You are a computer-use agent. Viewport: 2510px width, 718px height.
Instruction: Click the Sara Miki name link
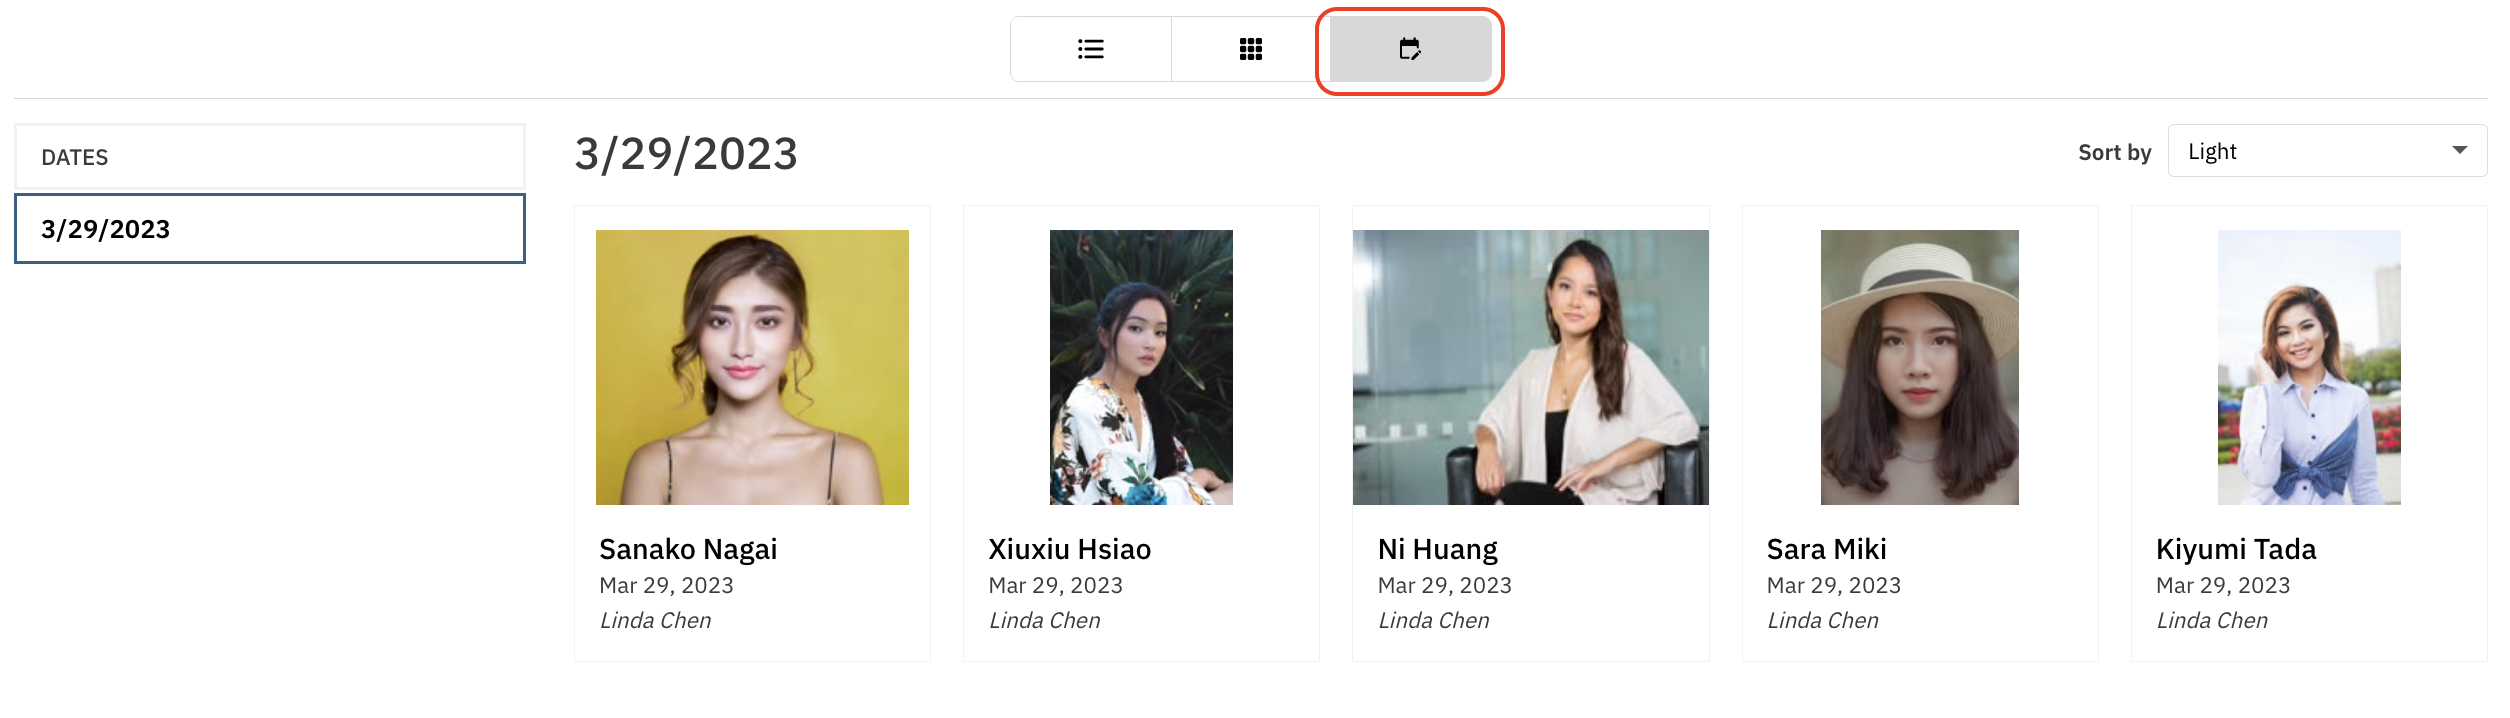pos(1826,549)
